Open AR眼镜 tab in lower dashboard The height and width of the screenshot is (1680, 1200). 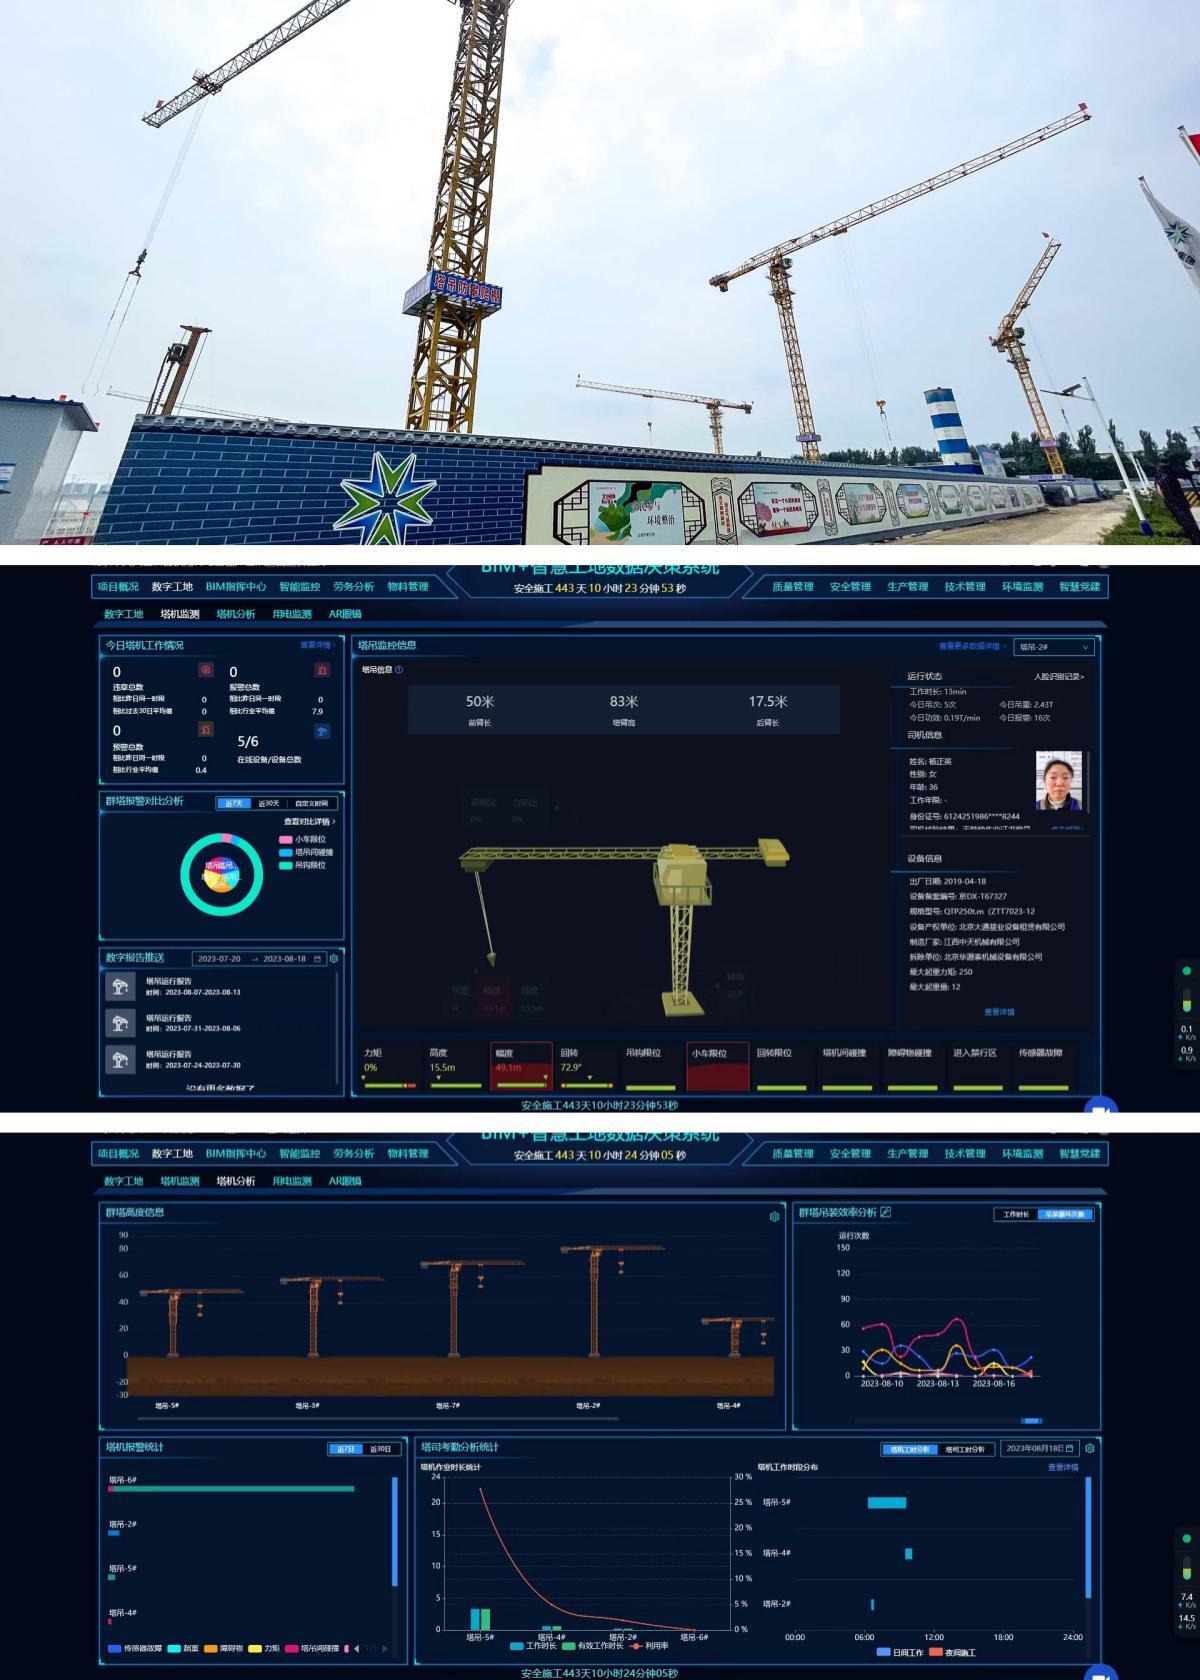click(345, 1181)
